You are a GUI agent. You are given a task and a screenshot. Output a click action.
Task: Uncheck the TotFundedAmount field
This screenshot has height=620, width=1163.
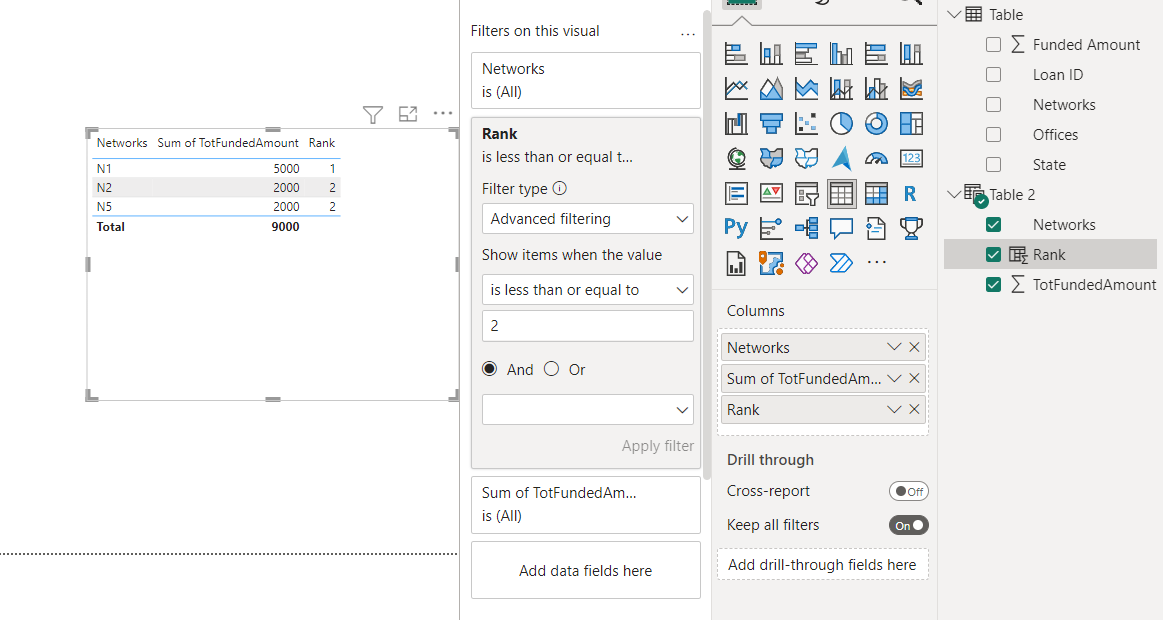click(994, 285)
